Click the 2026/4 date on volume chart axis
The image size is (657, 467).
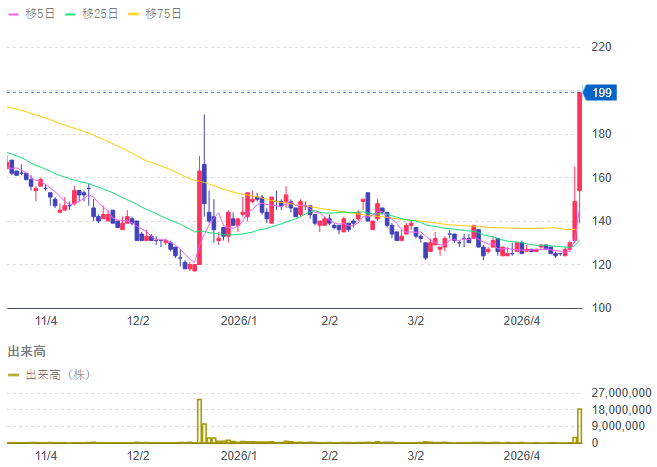522,456
